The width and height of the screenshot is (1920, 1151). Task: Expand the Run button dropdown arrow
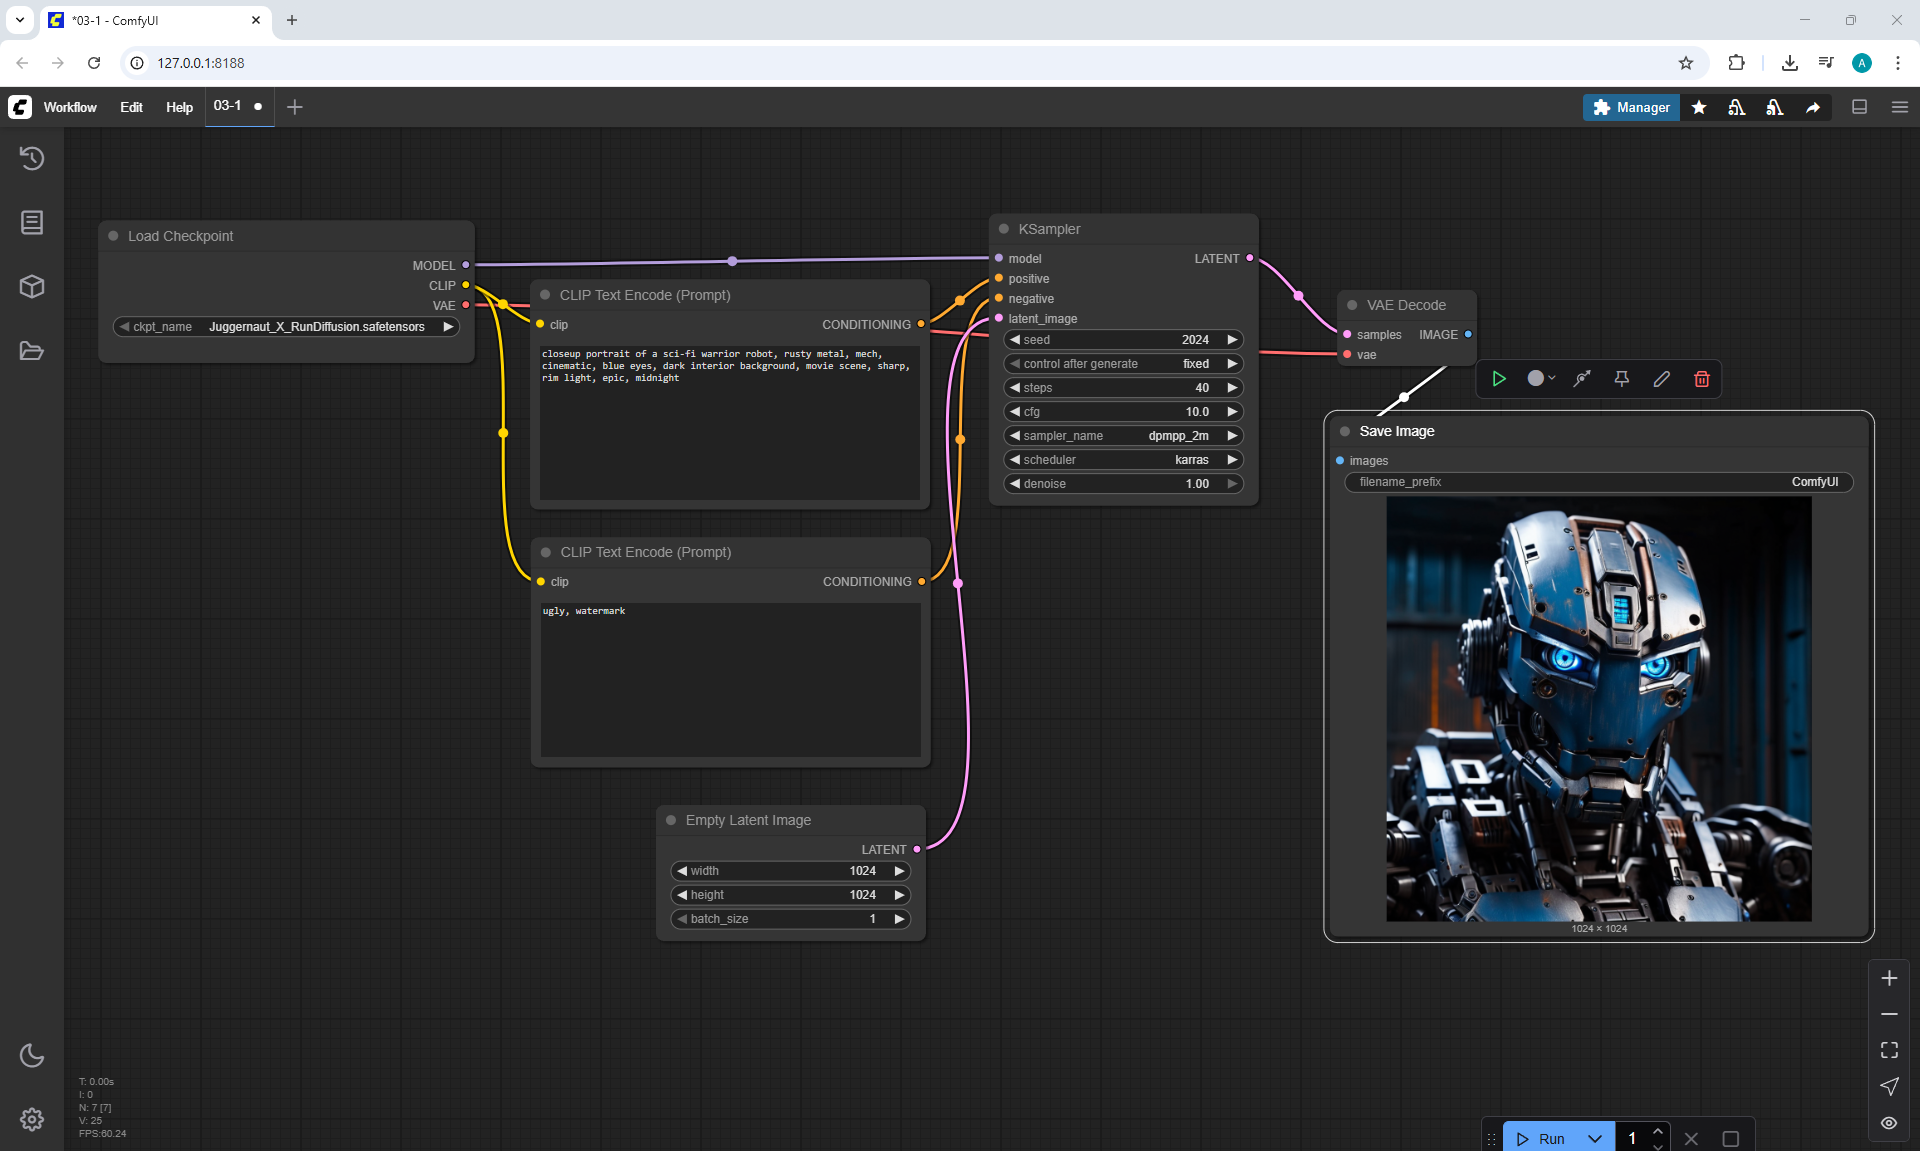point(1595,1138)
